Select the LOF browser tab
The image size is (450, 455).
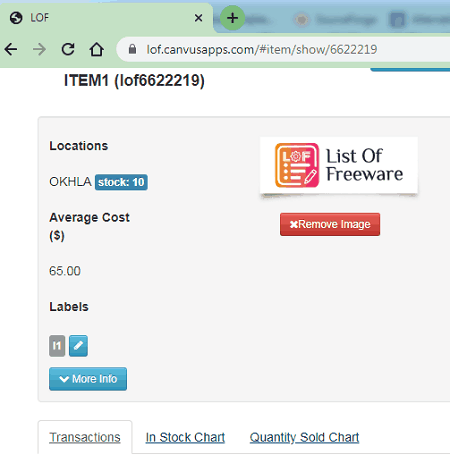tap(107, 18)
